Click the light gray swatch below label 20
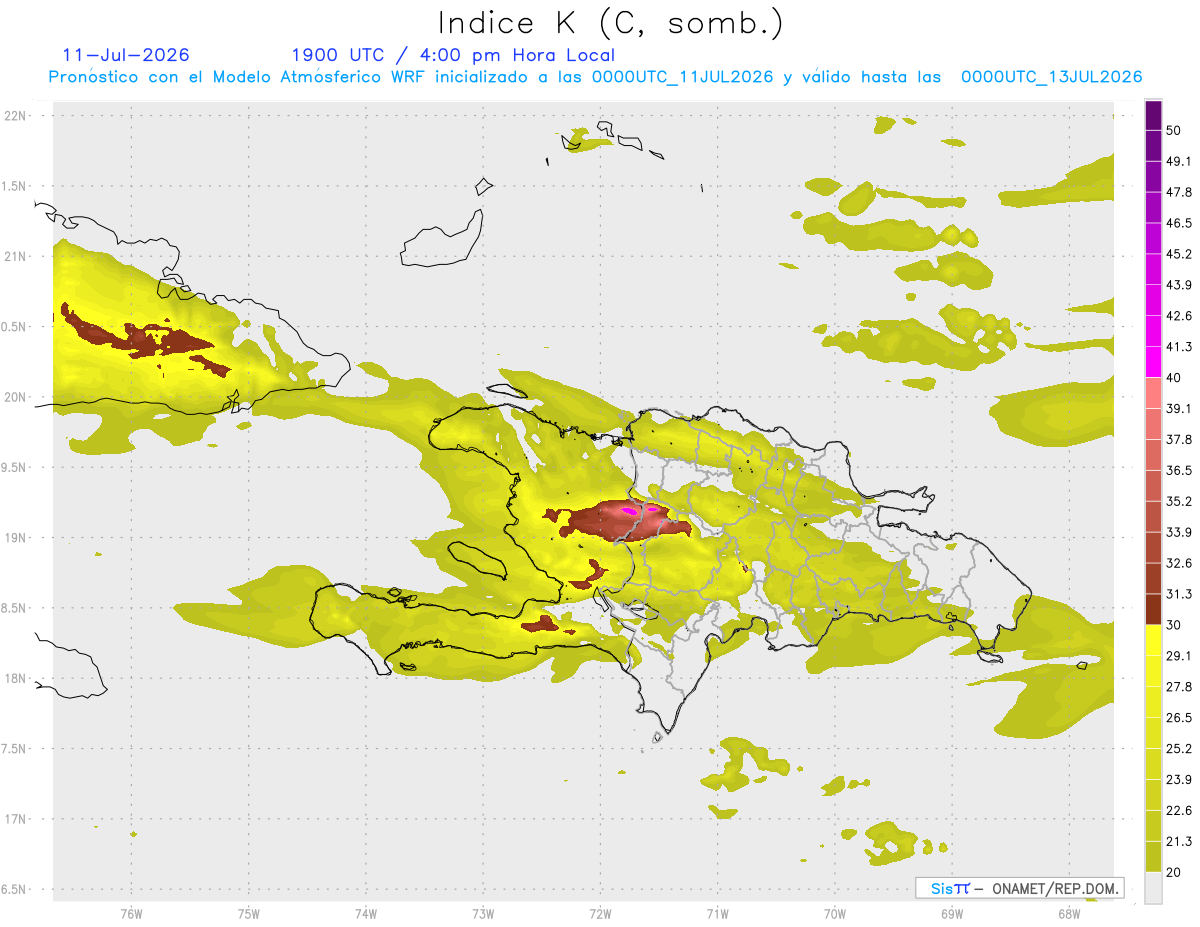Screen dimensions: 1200x927 coord(1153,887)
